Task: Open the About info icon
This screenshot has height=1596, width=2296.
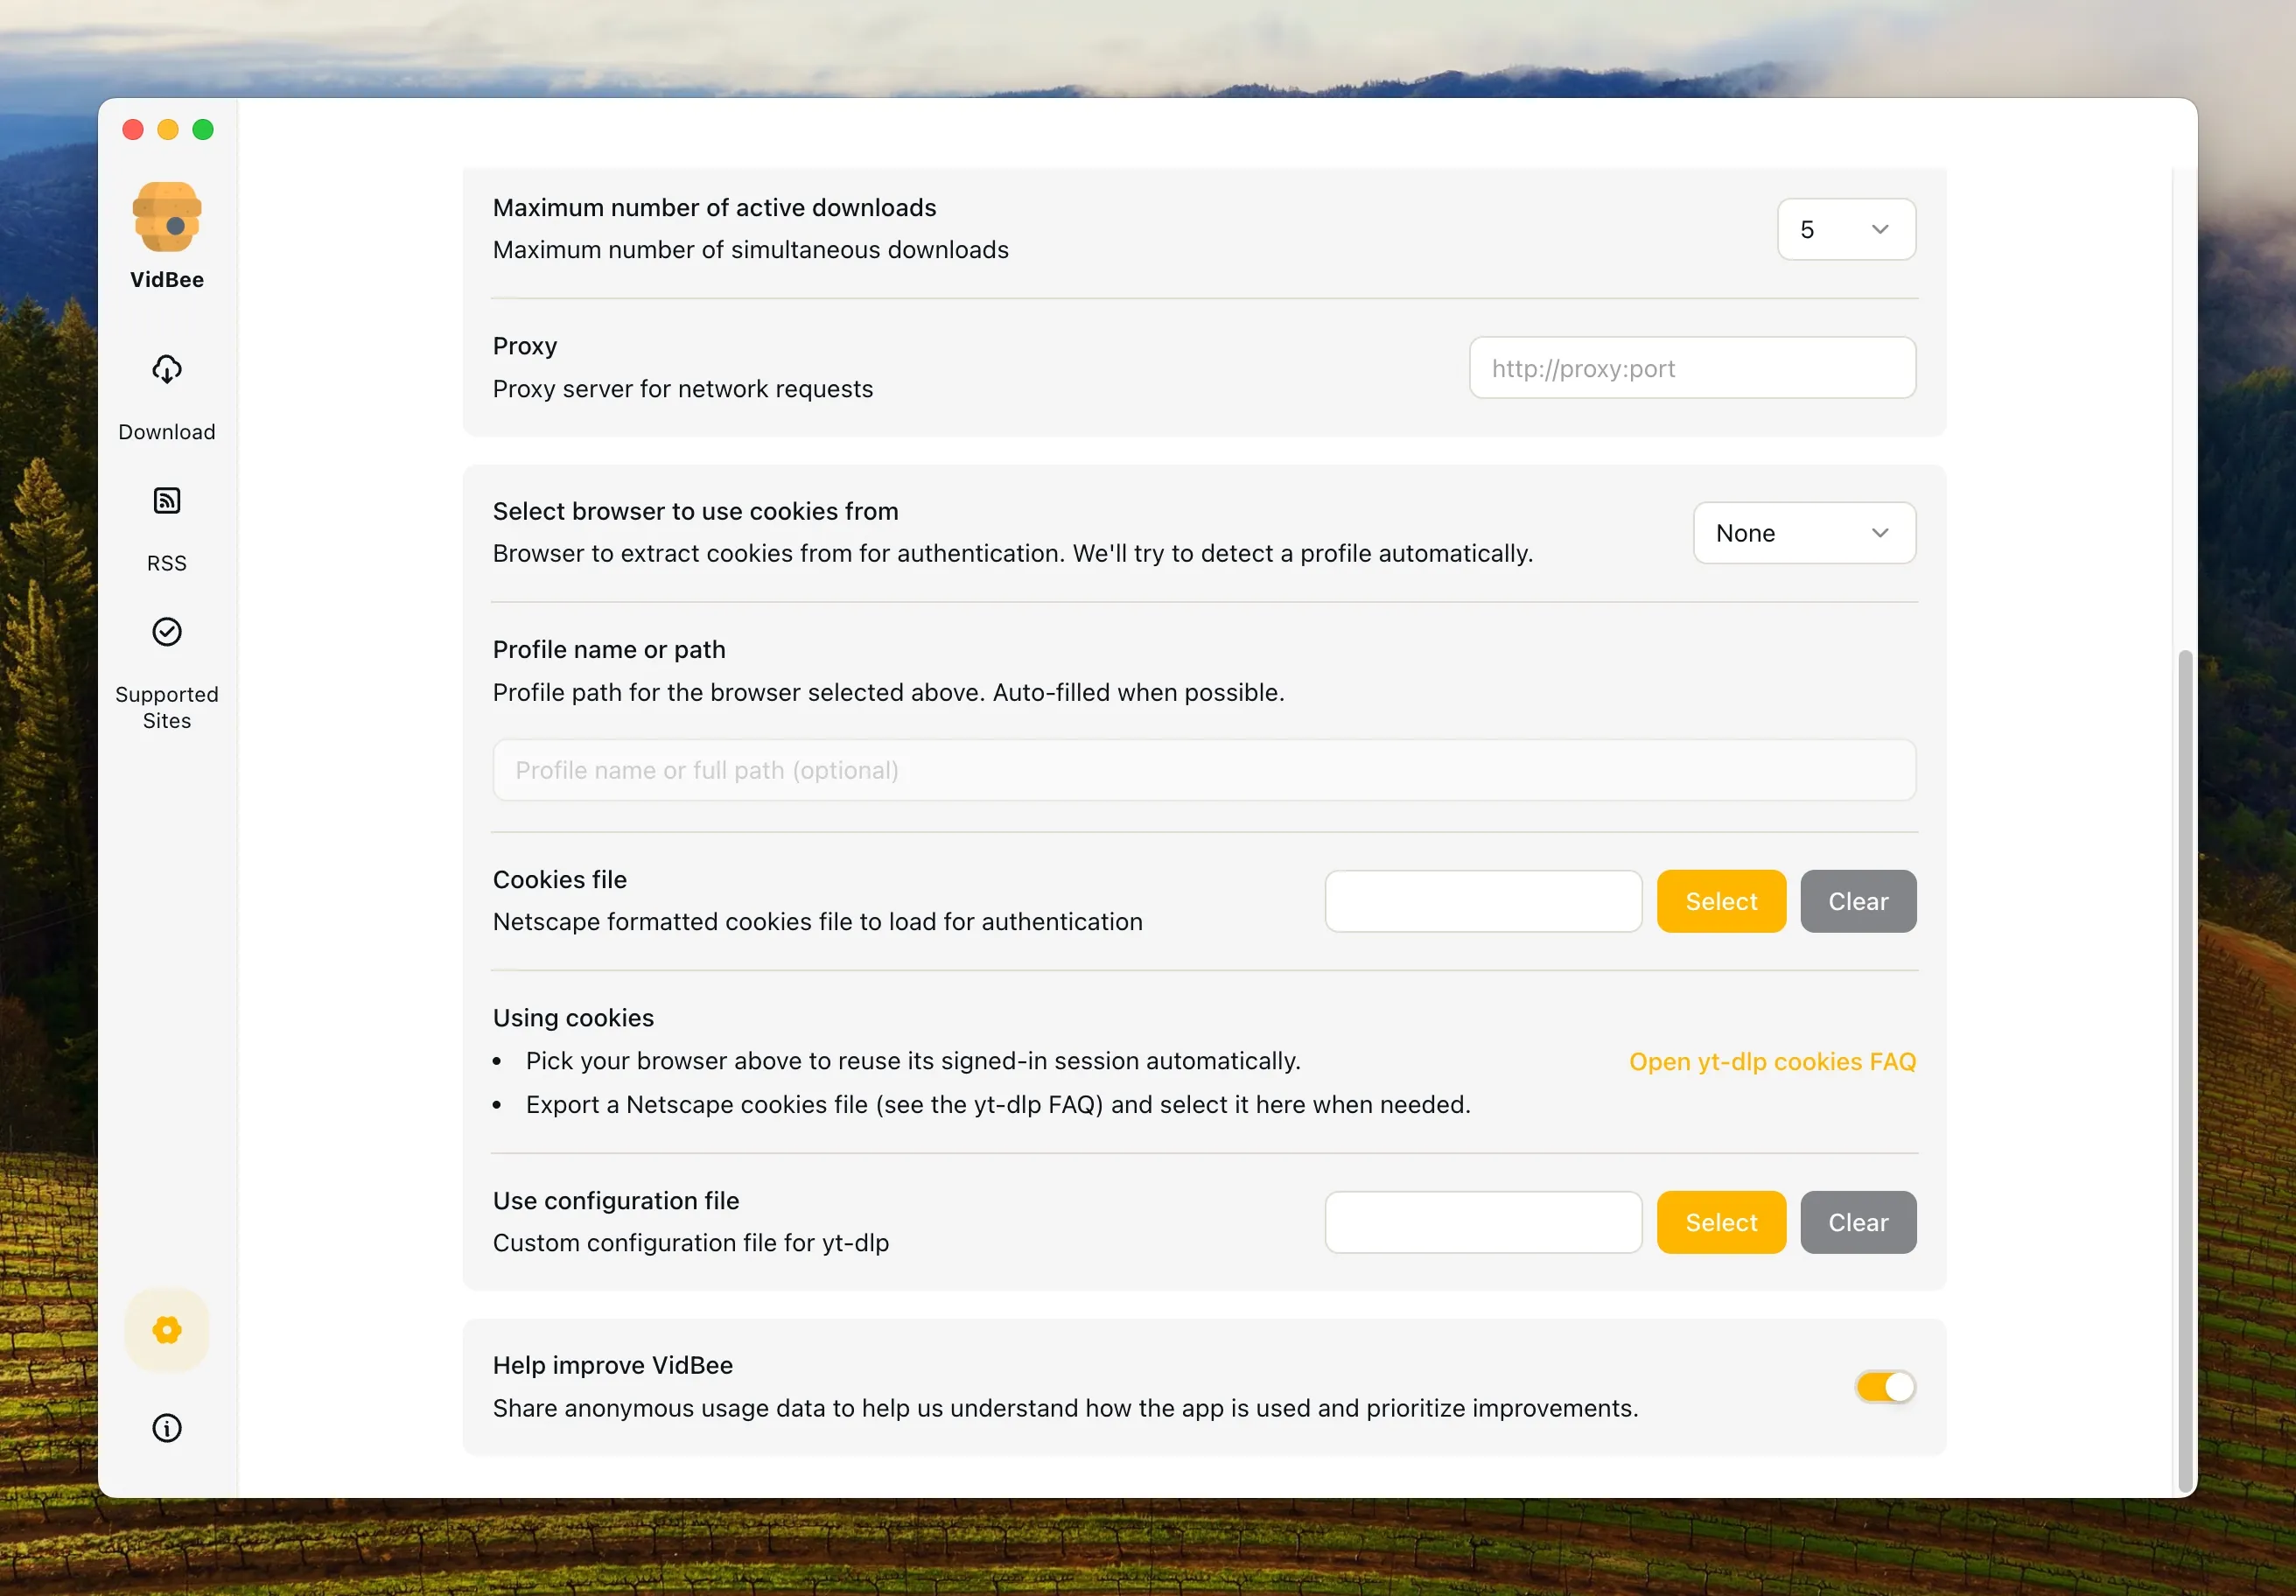Action: click(167, 1428)
